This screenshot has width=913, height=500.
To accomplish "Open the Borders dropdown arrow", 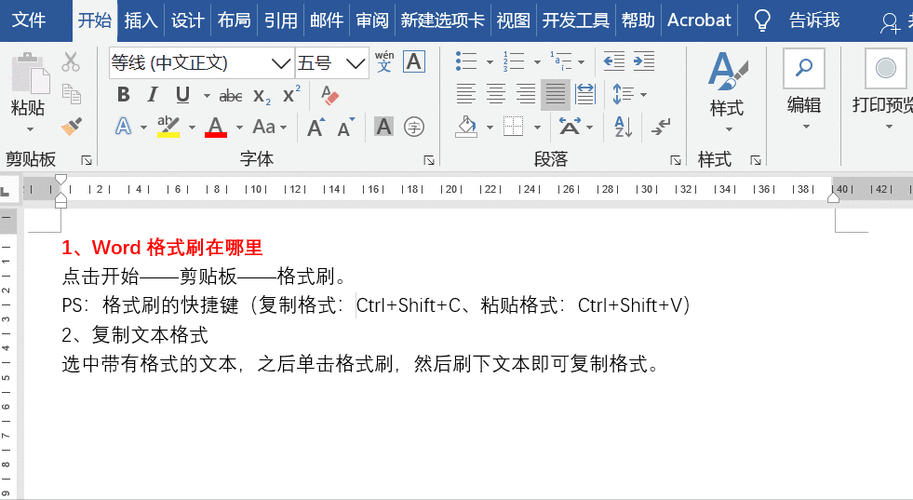I will click(x=537, y=127).
